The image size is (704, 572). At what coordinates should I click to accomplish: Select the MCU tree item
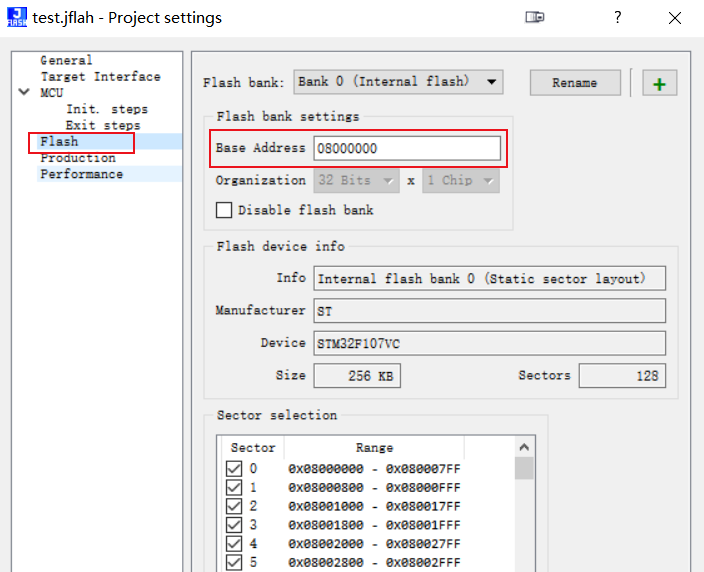(x=52, y=92)
